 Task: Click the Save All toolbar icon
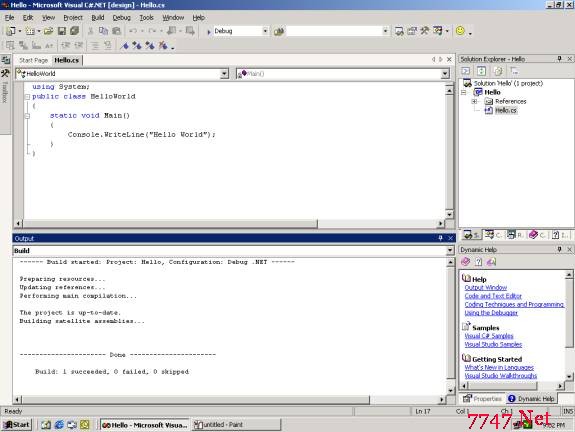point(74,31)
